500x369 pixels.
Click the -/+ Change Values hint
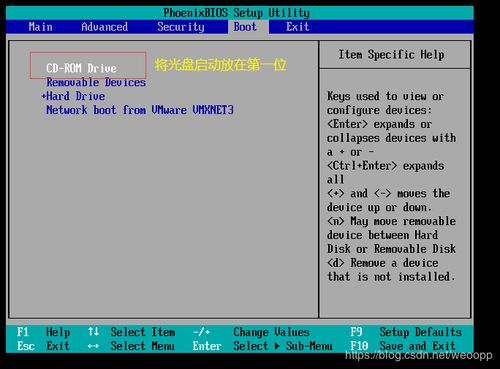[x=251, y=332]
